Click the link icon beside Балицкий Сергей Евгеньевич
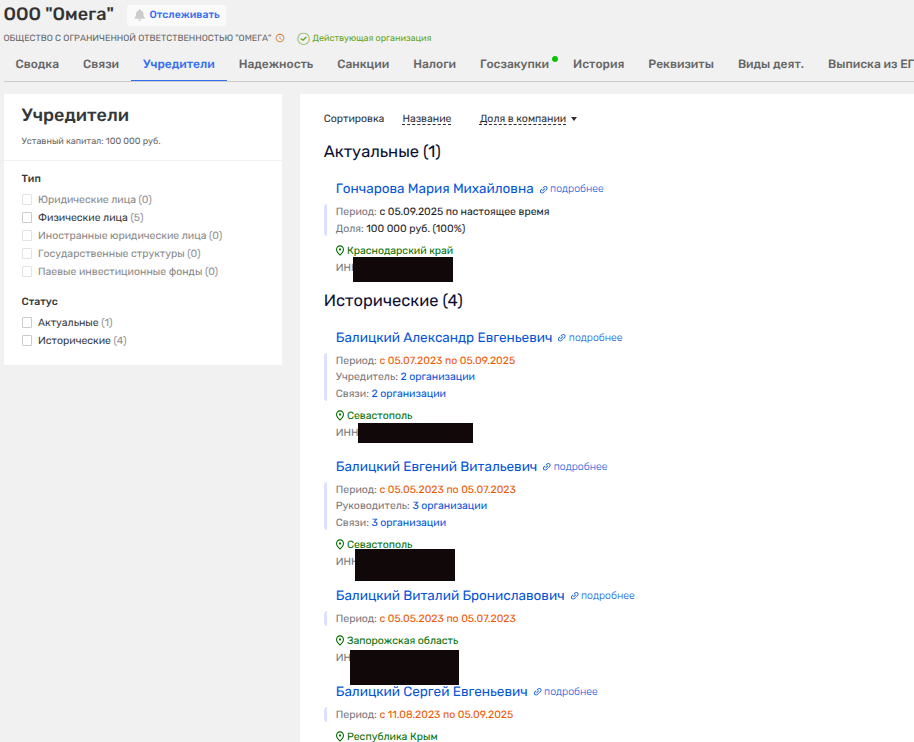 (537, 692)
